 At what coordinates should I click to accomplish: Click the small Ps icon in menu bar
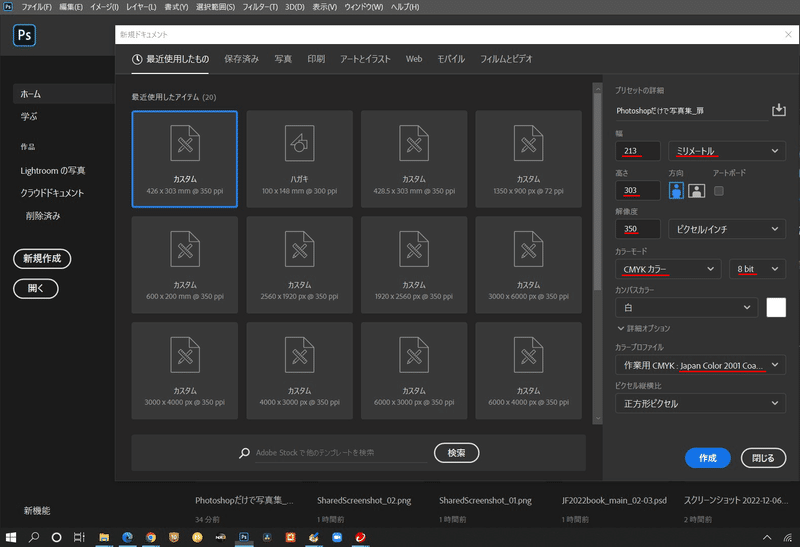click(x=8, y=7)
